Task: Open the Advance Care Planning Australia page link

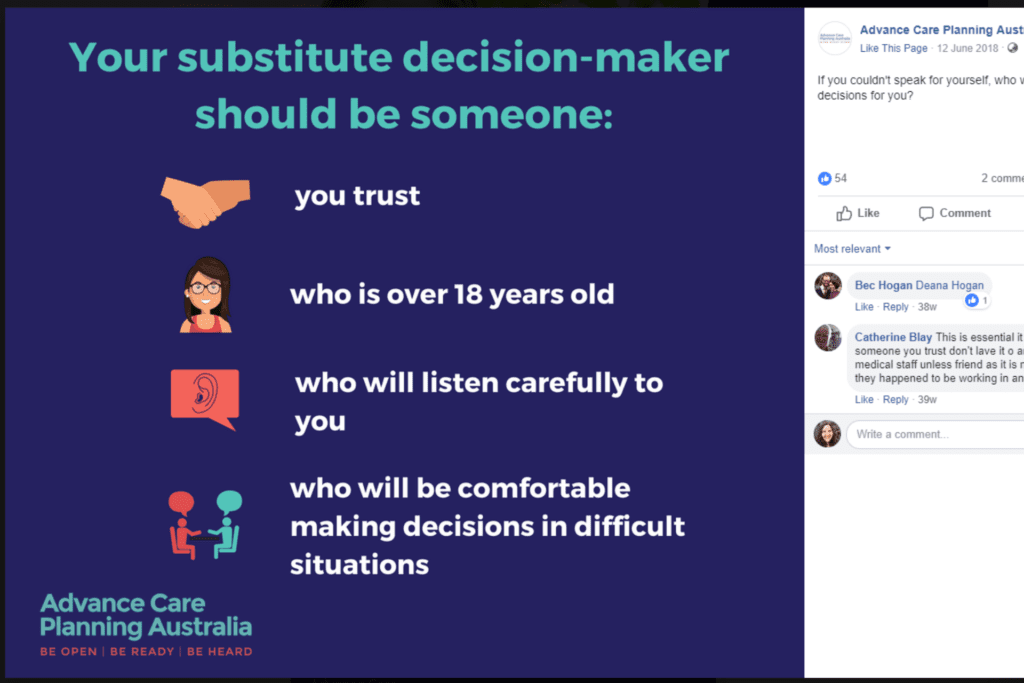Action: (942, 30)
